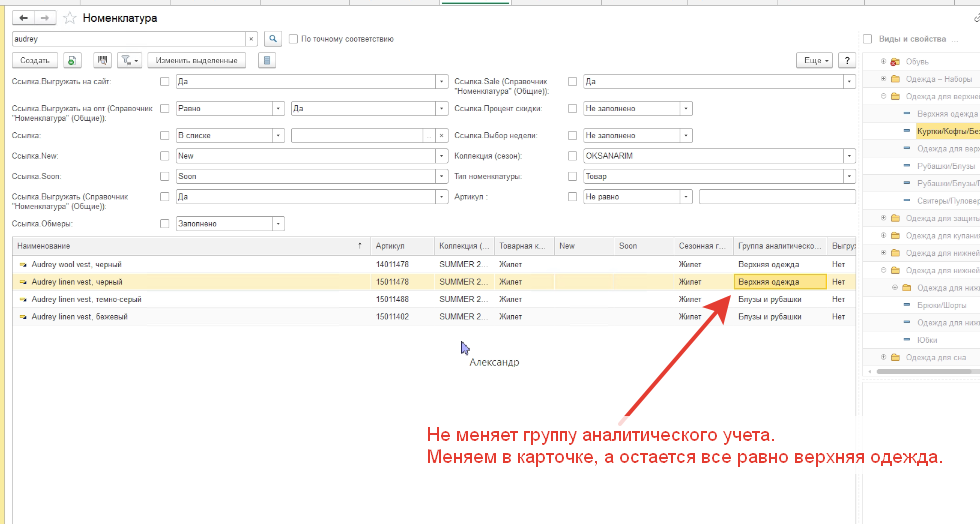The width and height of the screenshot is (980, 524).
Task: Click the report icon after Изменить выделенные
Action: tap(265, 61)
